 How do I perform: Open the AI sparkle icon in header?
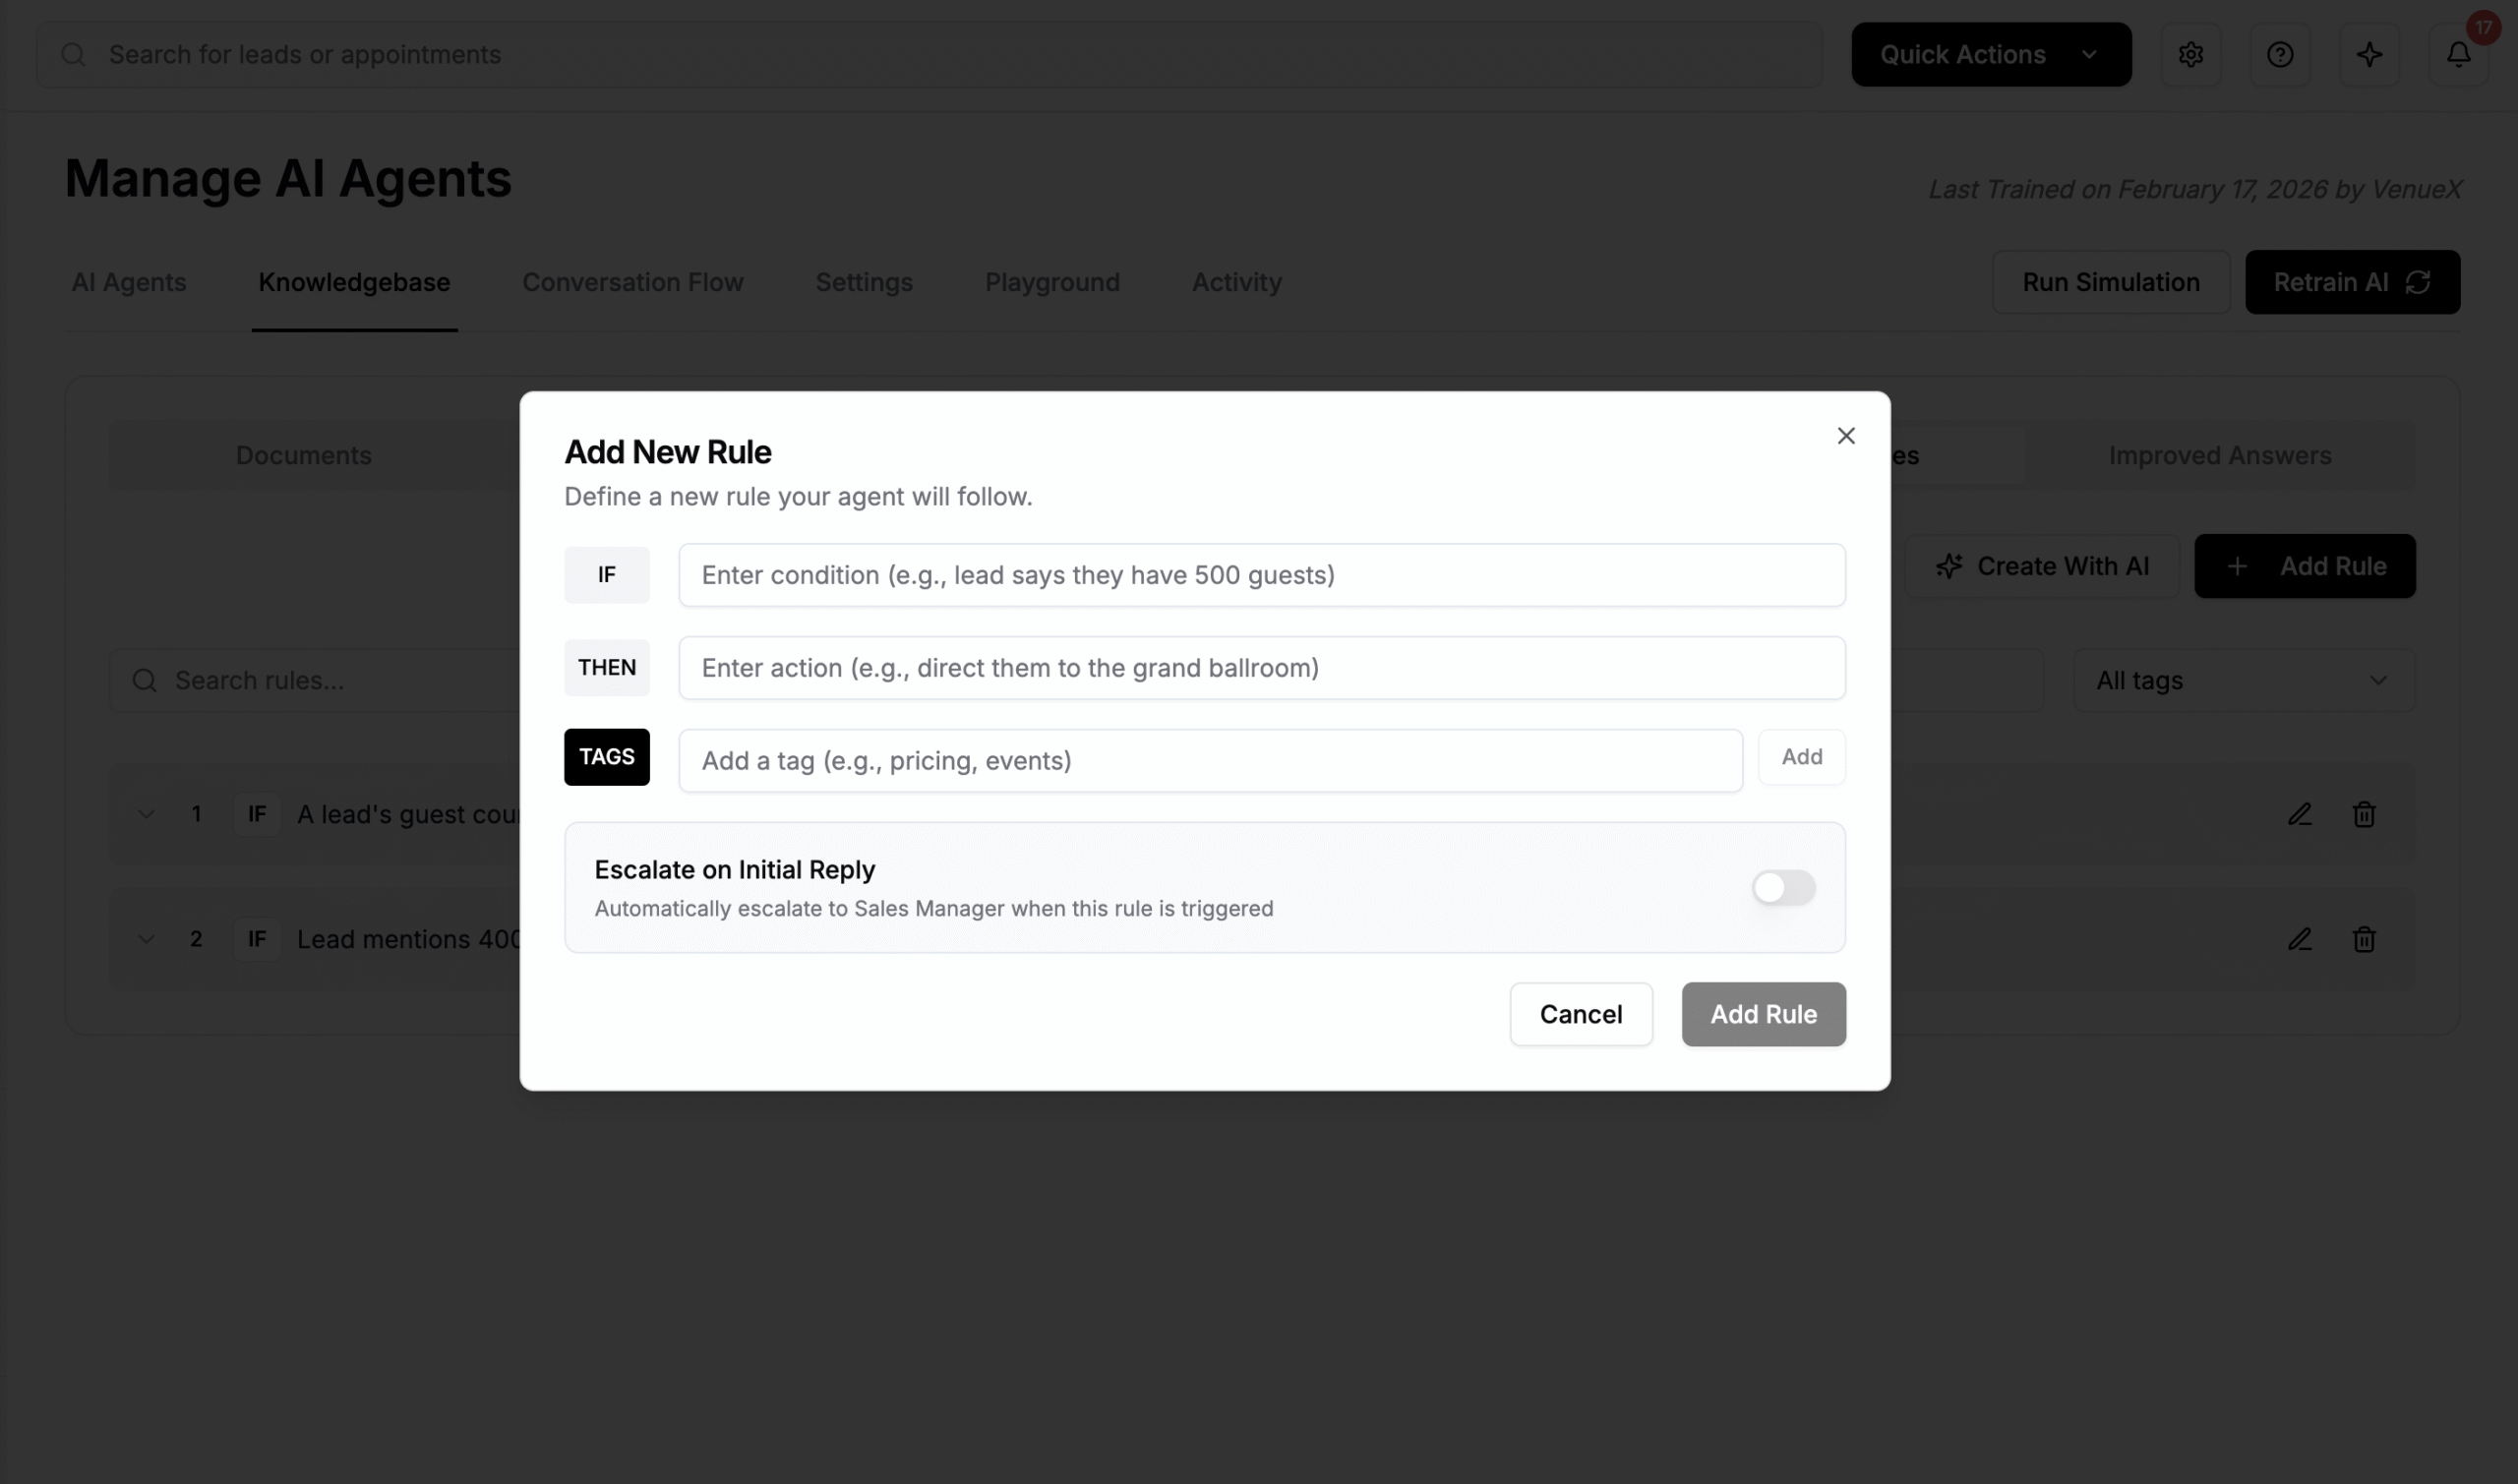point(2368,55)
